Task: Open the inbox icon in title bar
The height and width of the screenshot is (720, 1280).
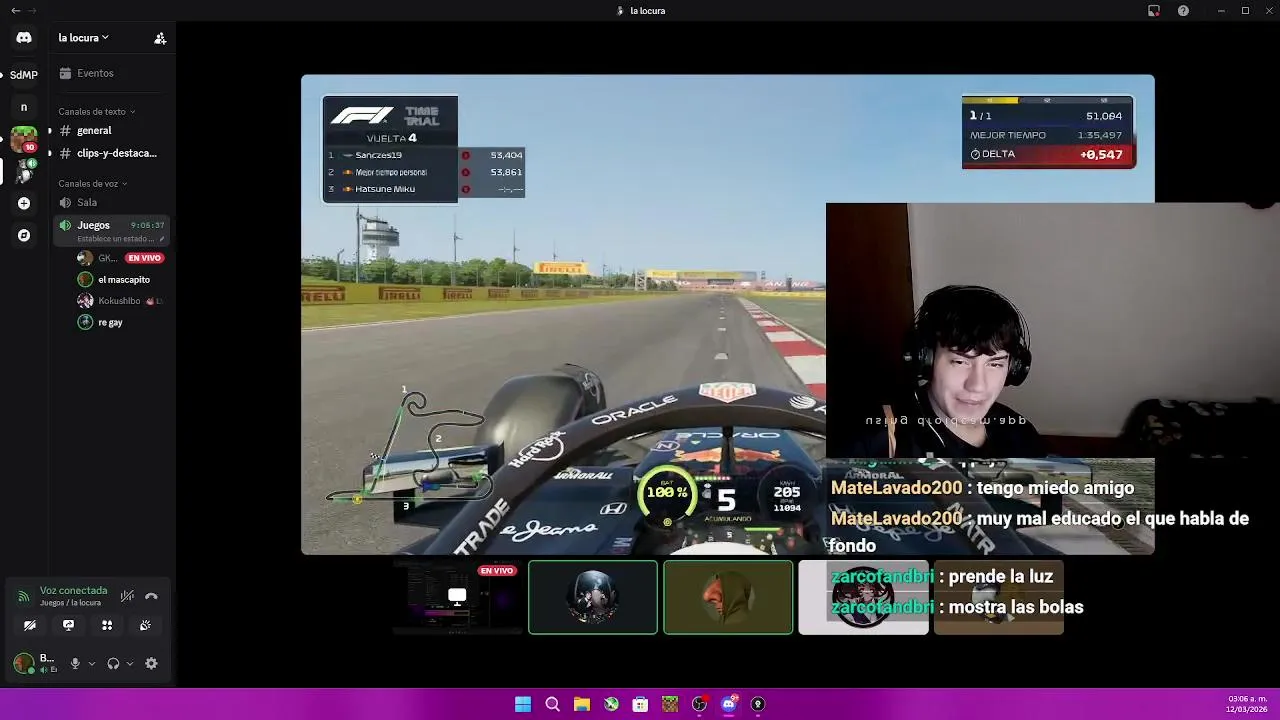Action: 1154,11
